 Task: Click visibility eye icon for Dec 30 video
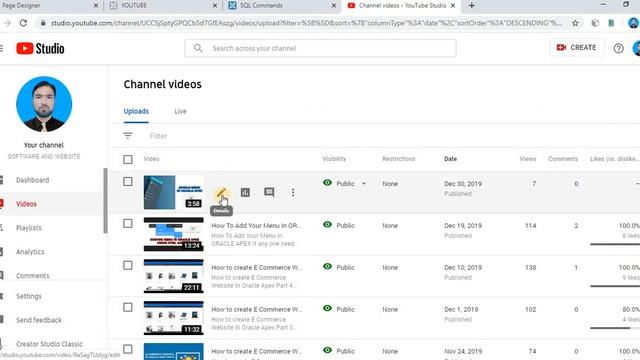click(x=327, y=183)
